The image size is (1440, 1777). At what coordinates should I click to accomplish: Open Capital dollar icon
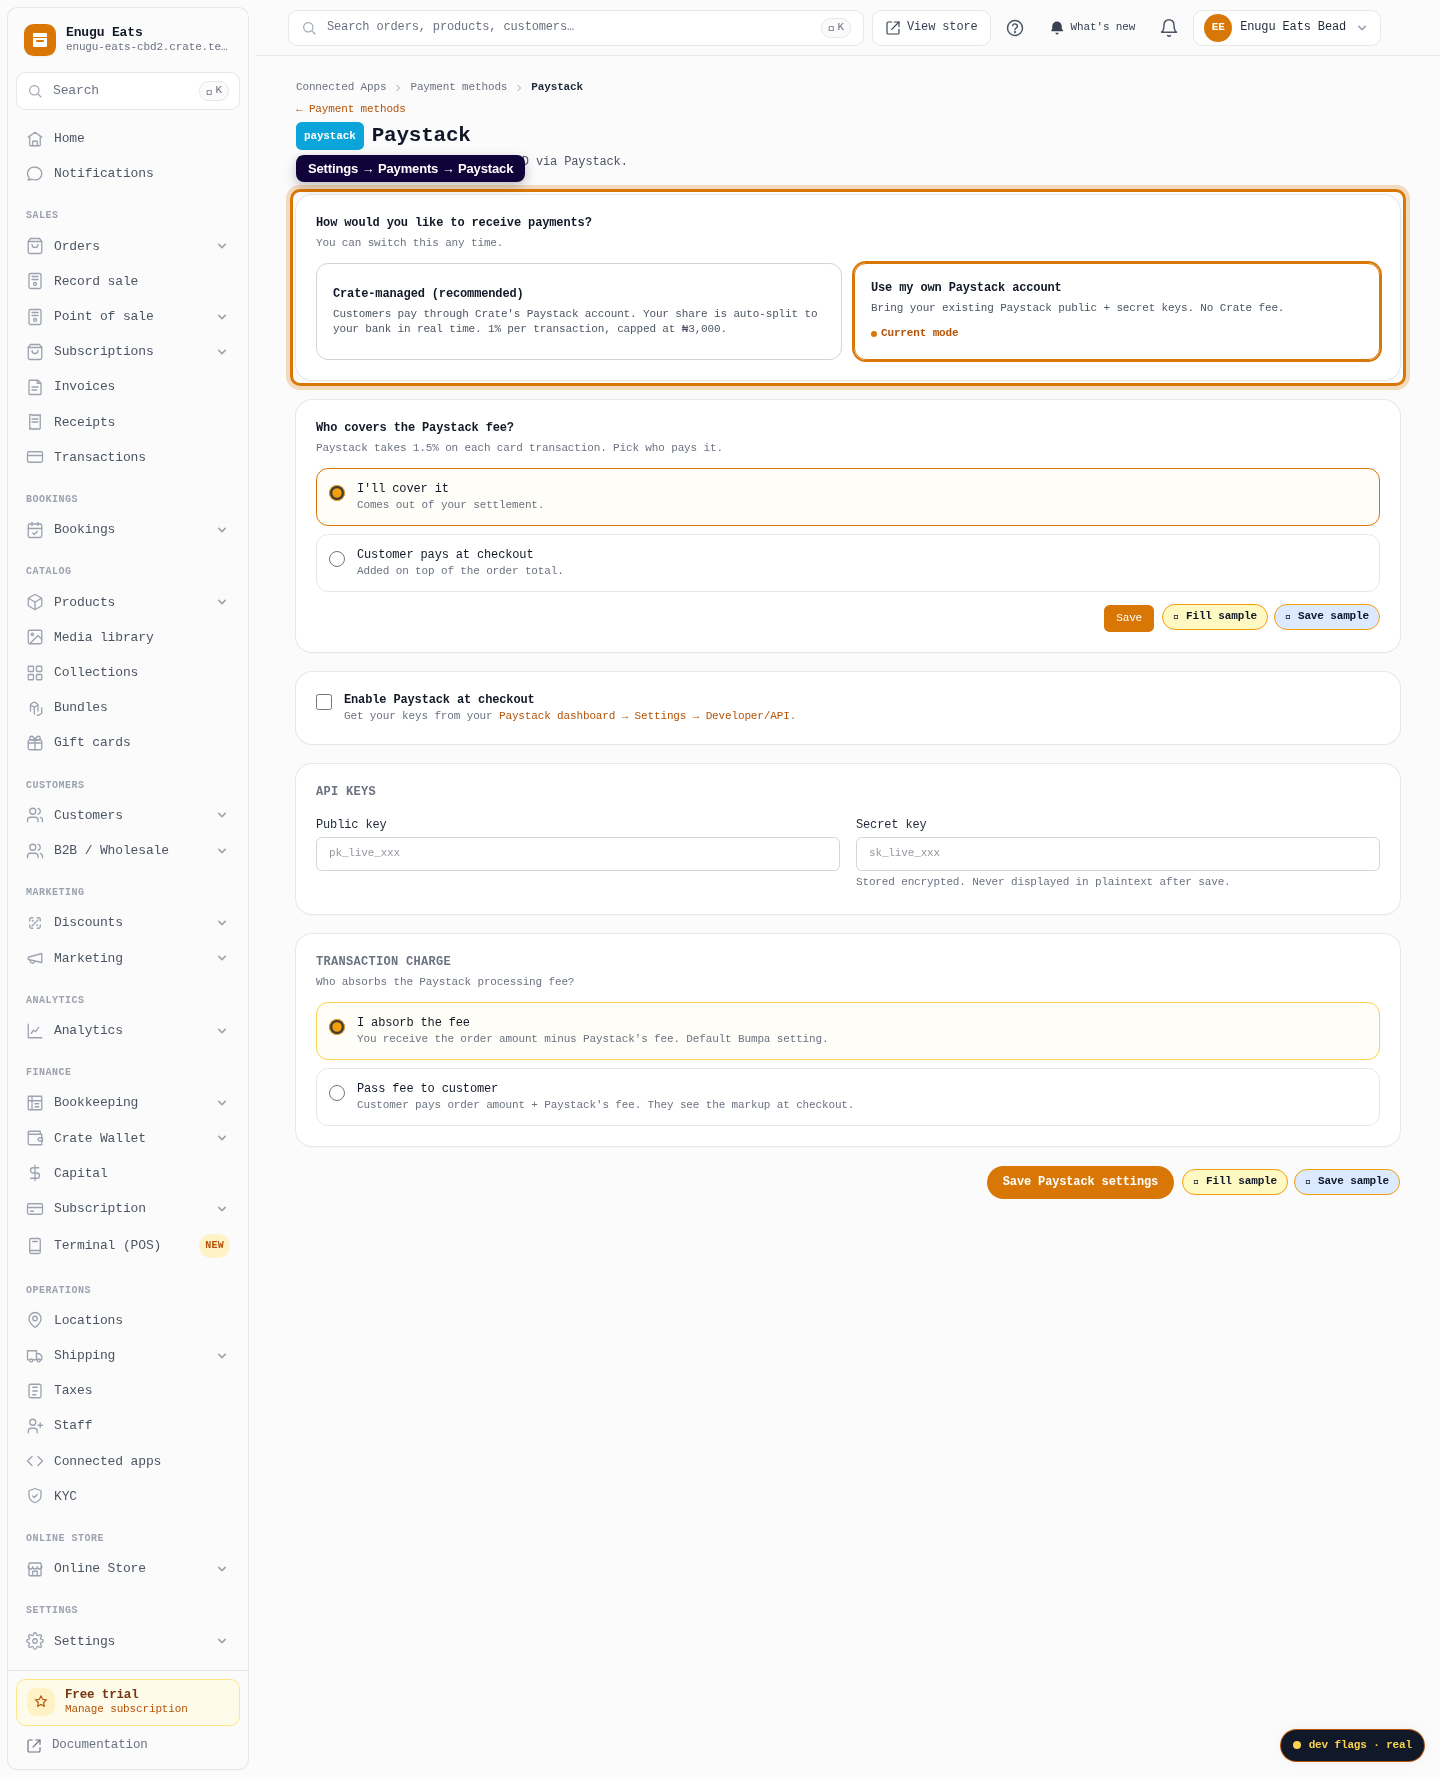(35, 1173)
